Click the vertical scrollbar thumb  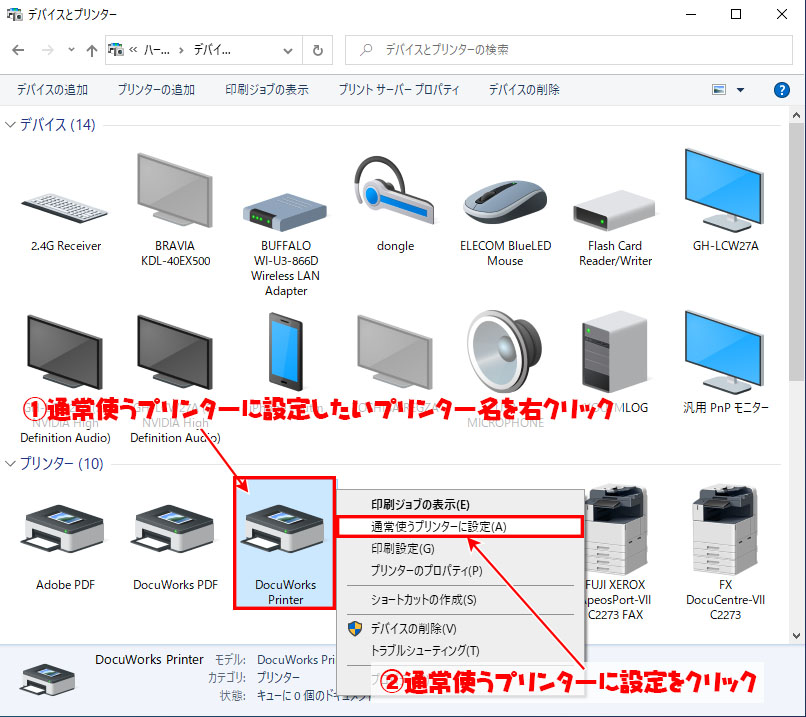pyautogui.click(x=796, y=252)
